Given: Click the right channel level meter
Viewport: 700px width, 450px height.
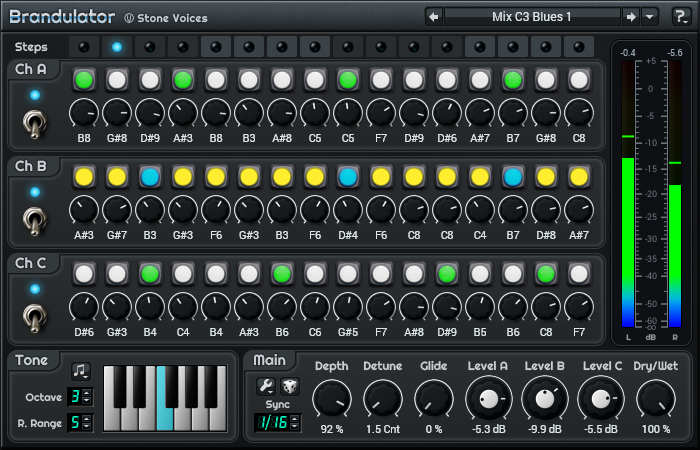Looking at the screenshot, I should click(675, 194).
